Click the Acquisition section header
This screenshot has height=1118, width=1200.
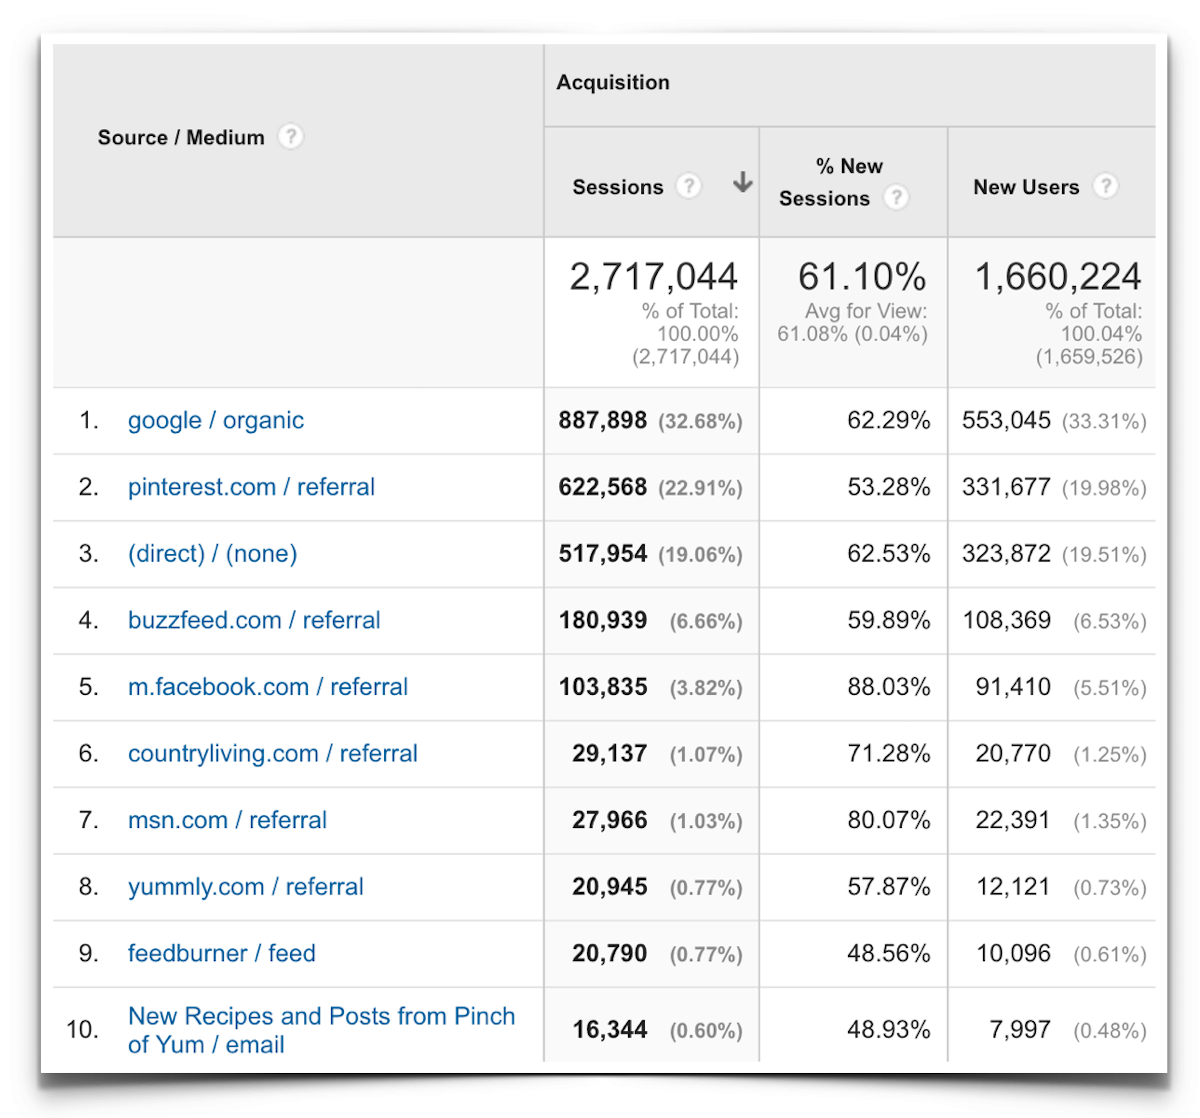tap(613, 83)
